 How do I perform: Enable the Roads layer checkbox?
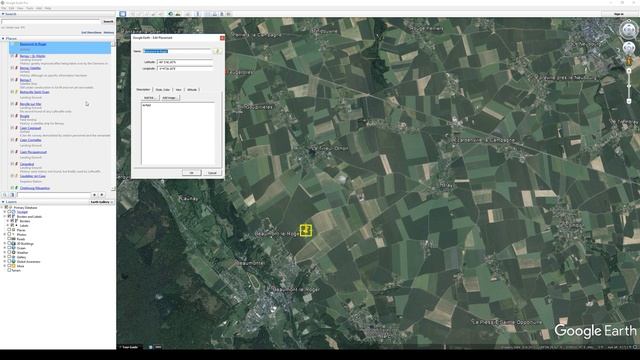[9, 239]
